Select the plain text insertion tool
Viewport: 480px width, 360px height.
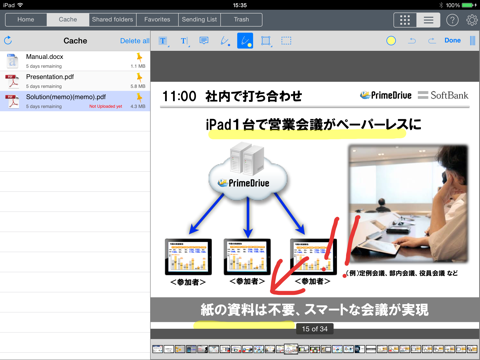[184, 41]
